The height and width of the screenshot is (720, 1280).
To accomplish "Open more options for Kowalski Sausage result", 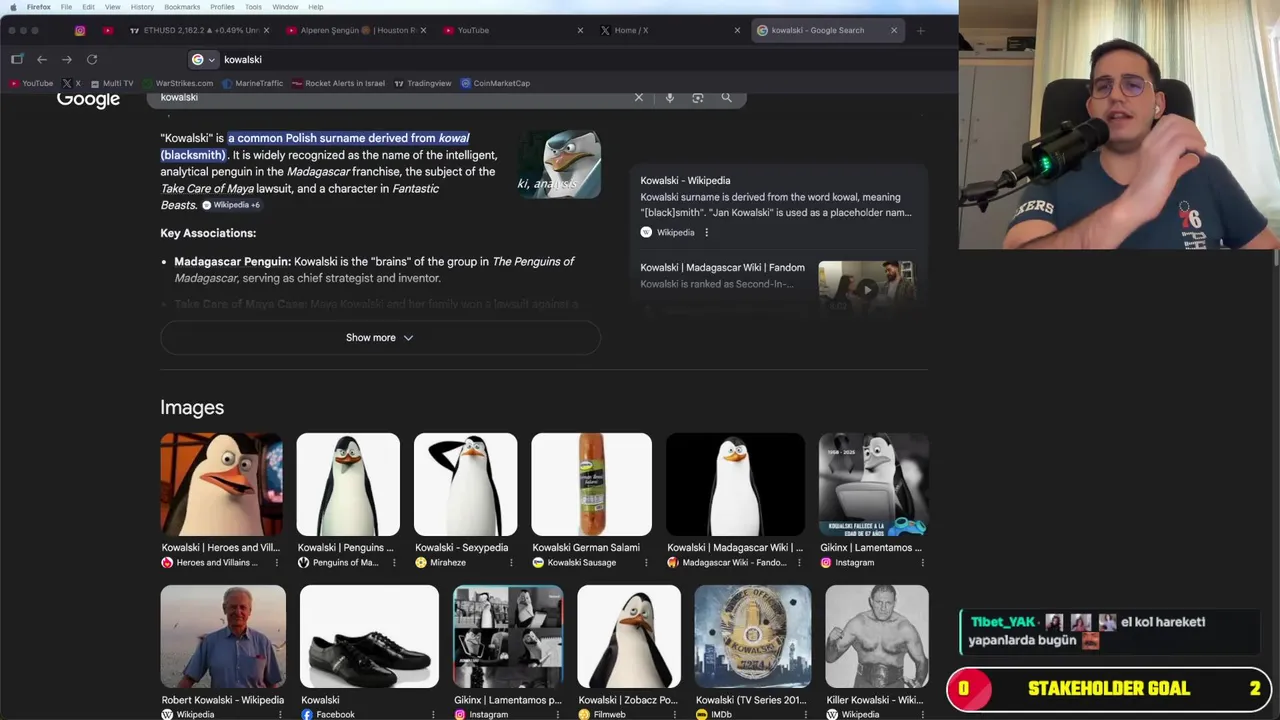I will pyautogui.click(x=646, y=563).
